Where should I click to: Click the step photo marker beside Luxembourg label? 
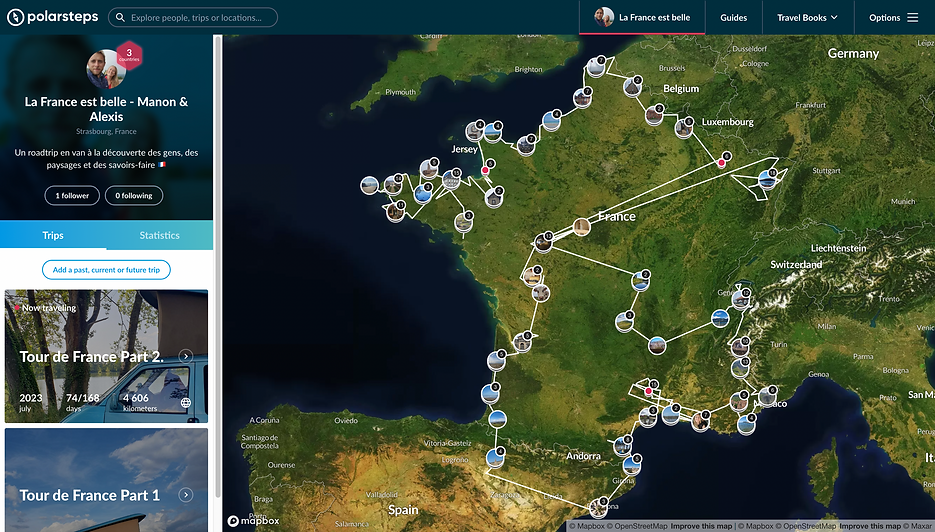coord(683,128)
